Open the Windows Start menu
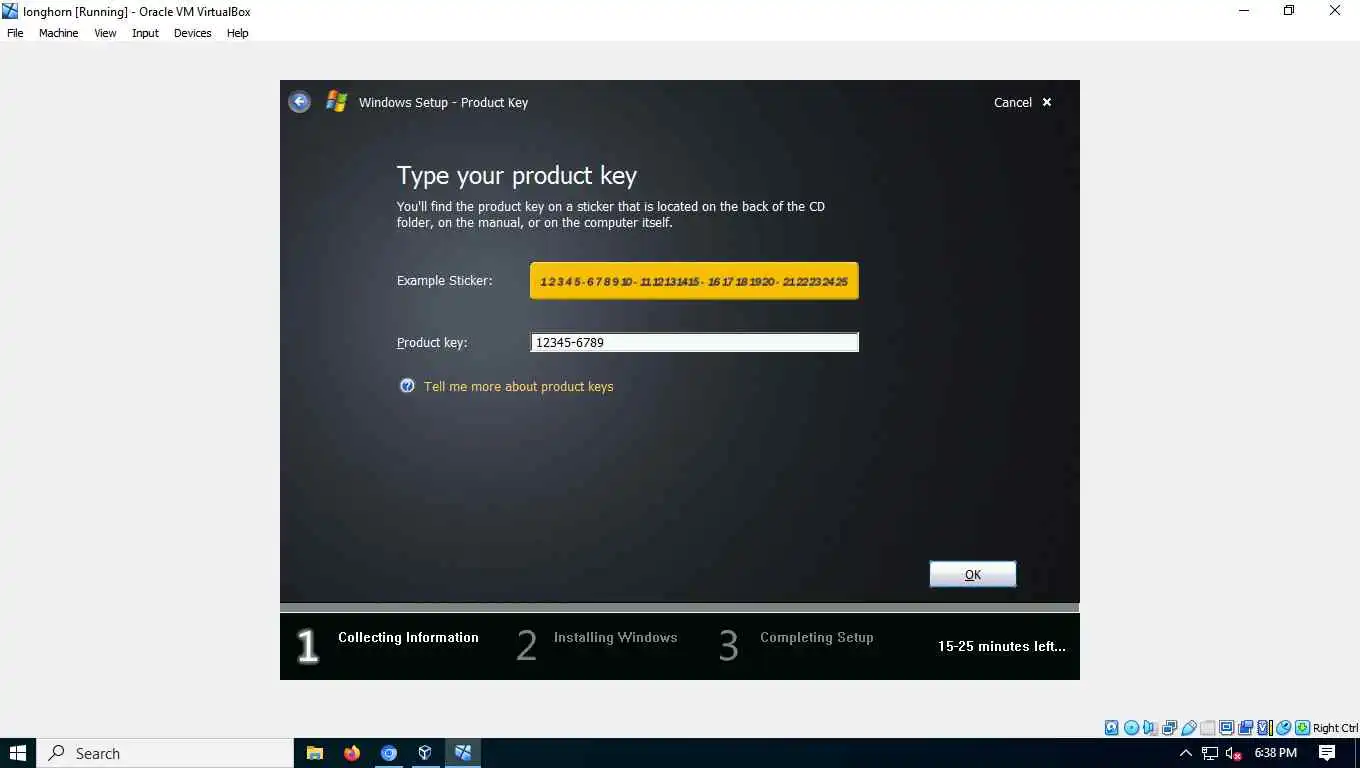Screen dimensions: 1360x768 [x=18, y=753]
